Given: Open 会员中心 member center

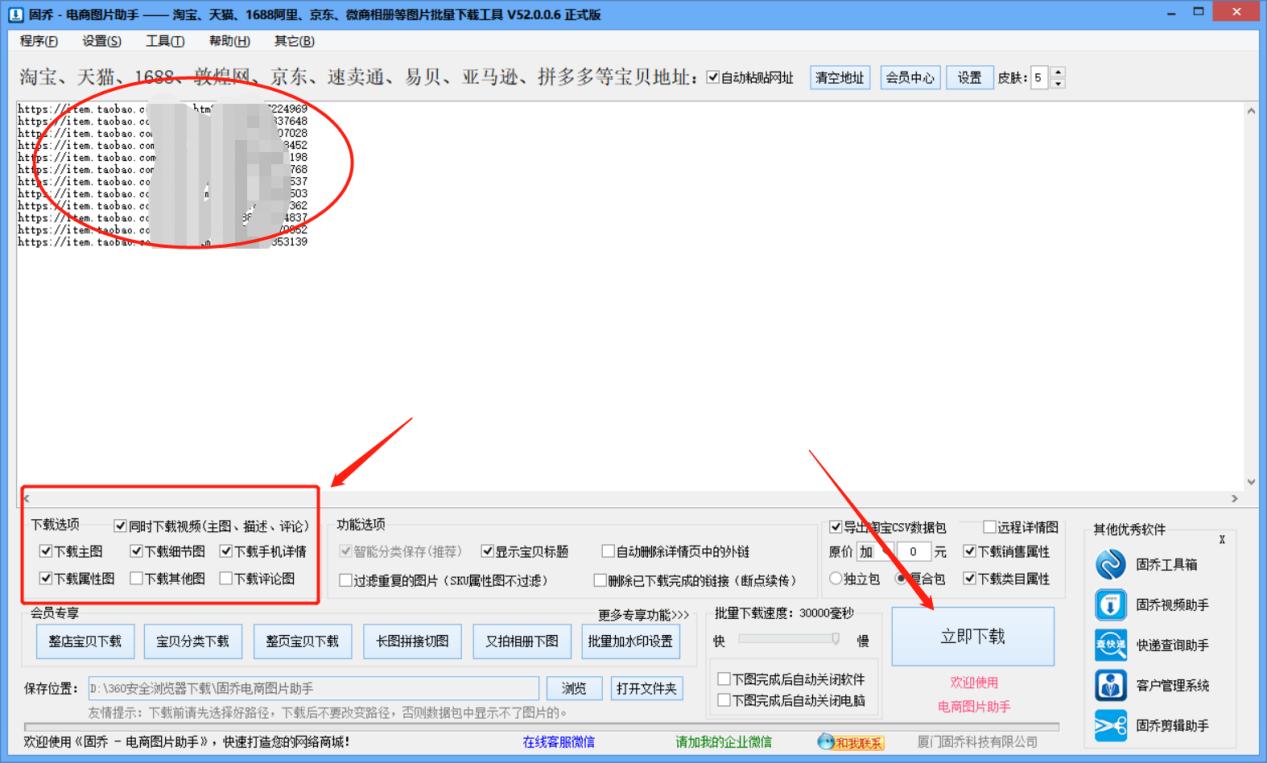Looking at the screenshot, I should 911,78.
